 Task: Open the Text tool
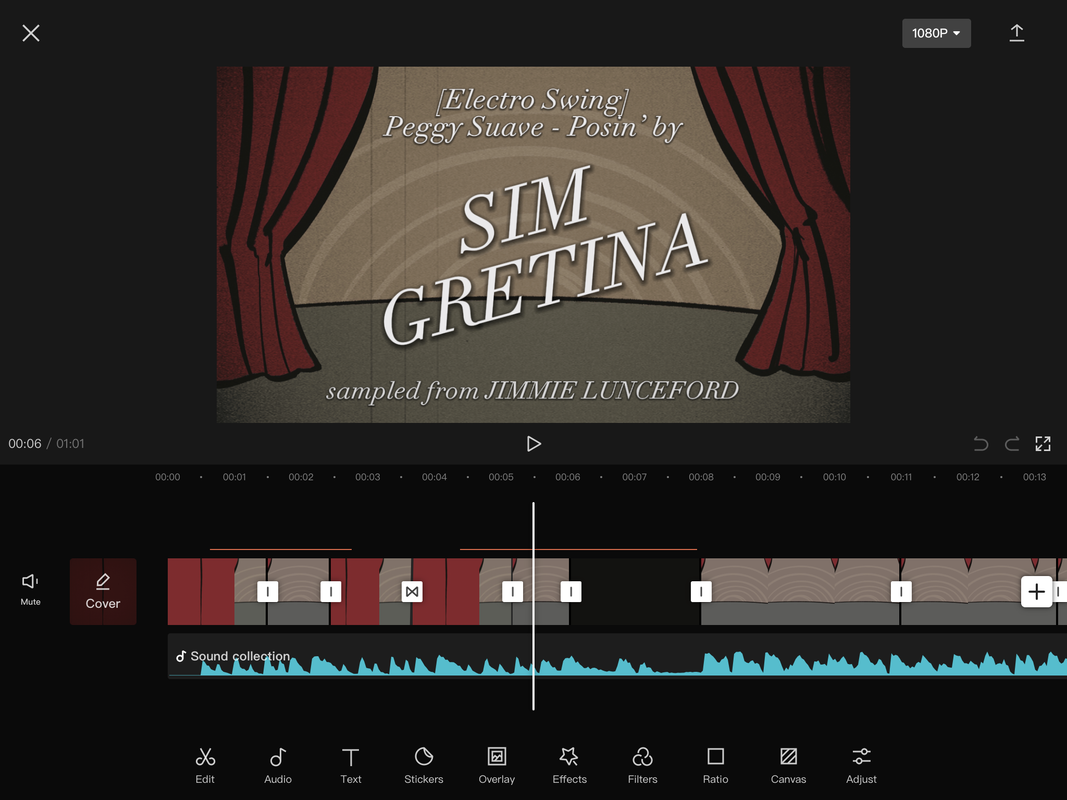350,765
